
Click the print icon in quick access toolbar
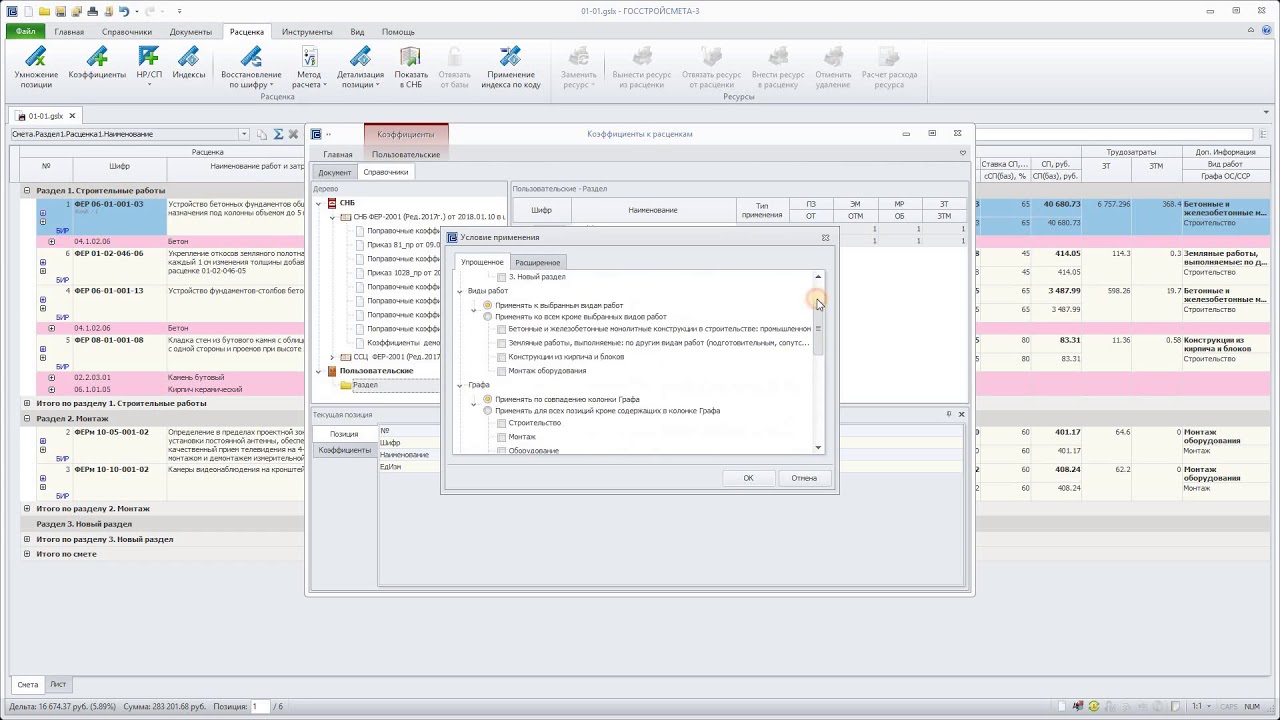pos(93,11)
